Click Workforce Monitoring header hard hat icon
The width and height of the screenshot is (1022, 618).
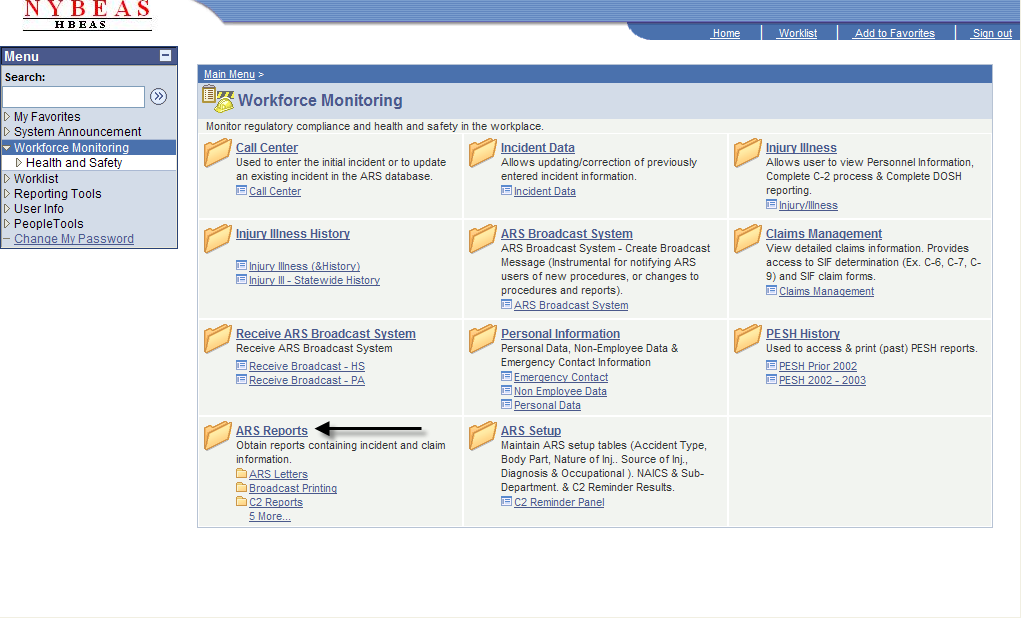218,99
